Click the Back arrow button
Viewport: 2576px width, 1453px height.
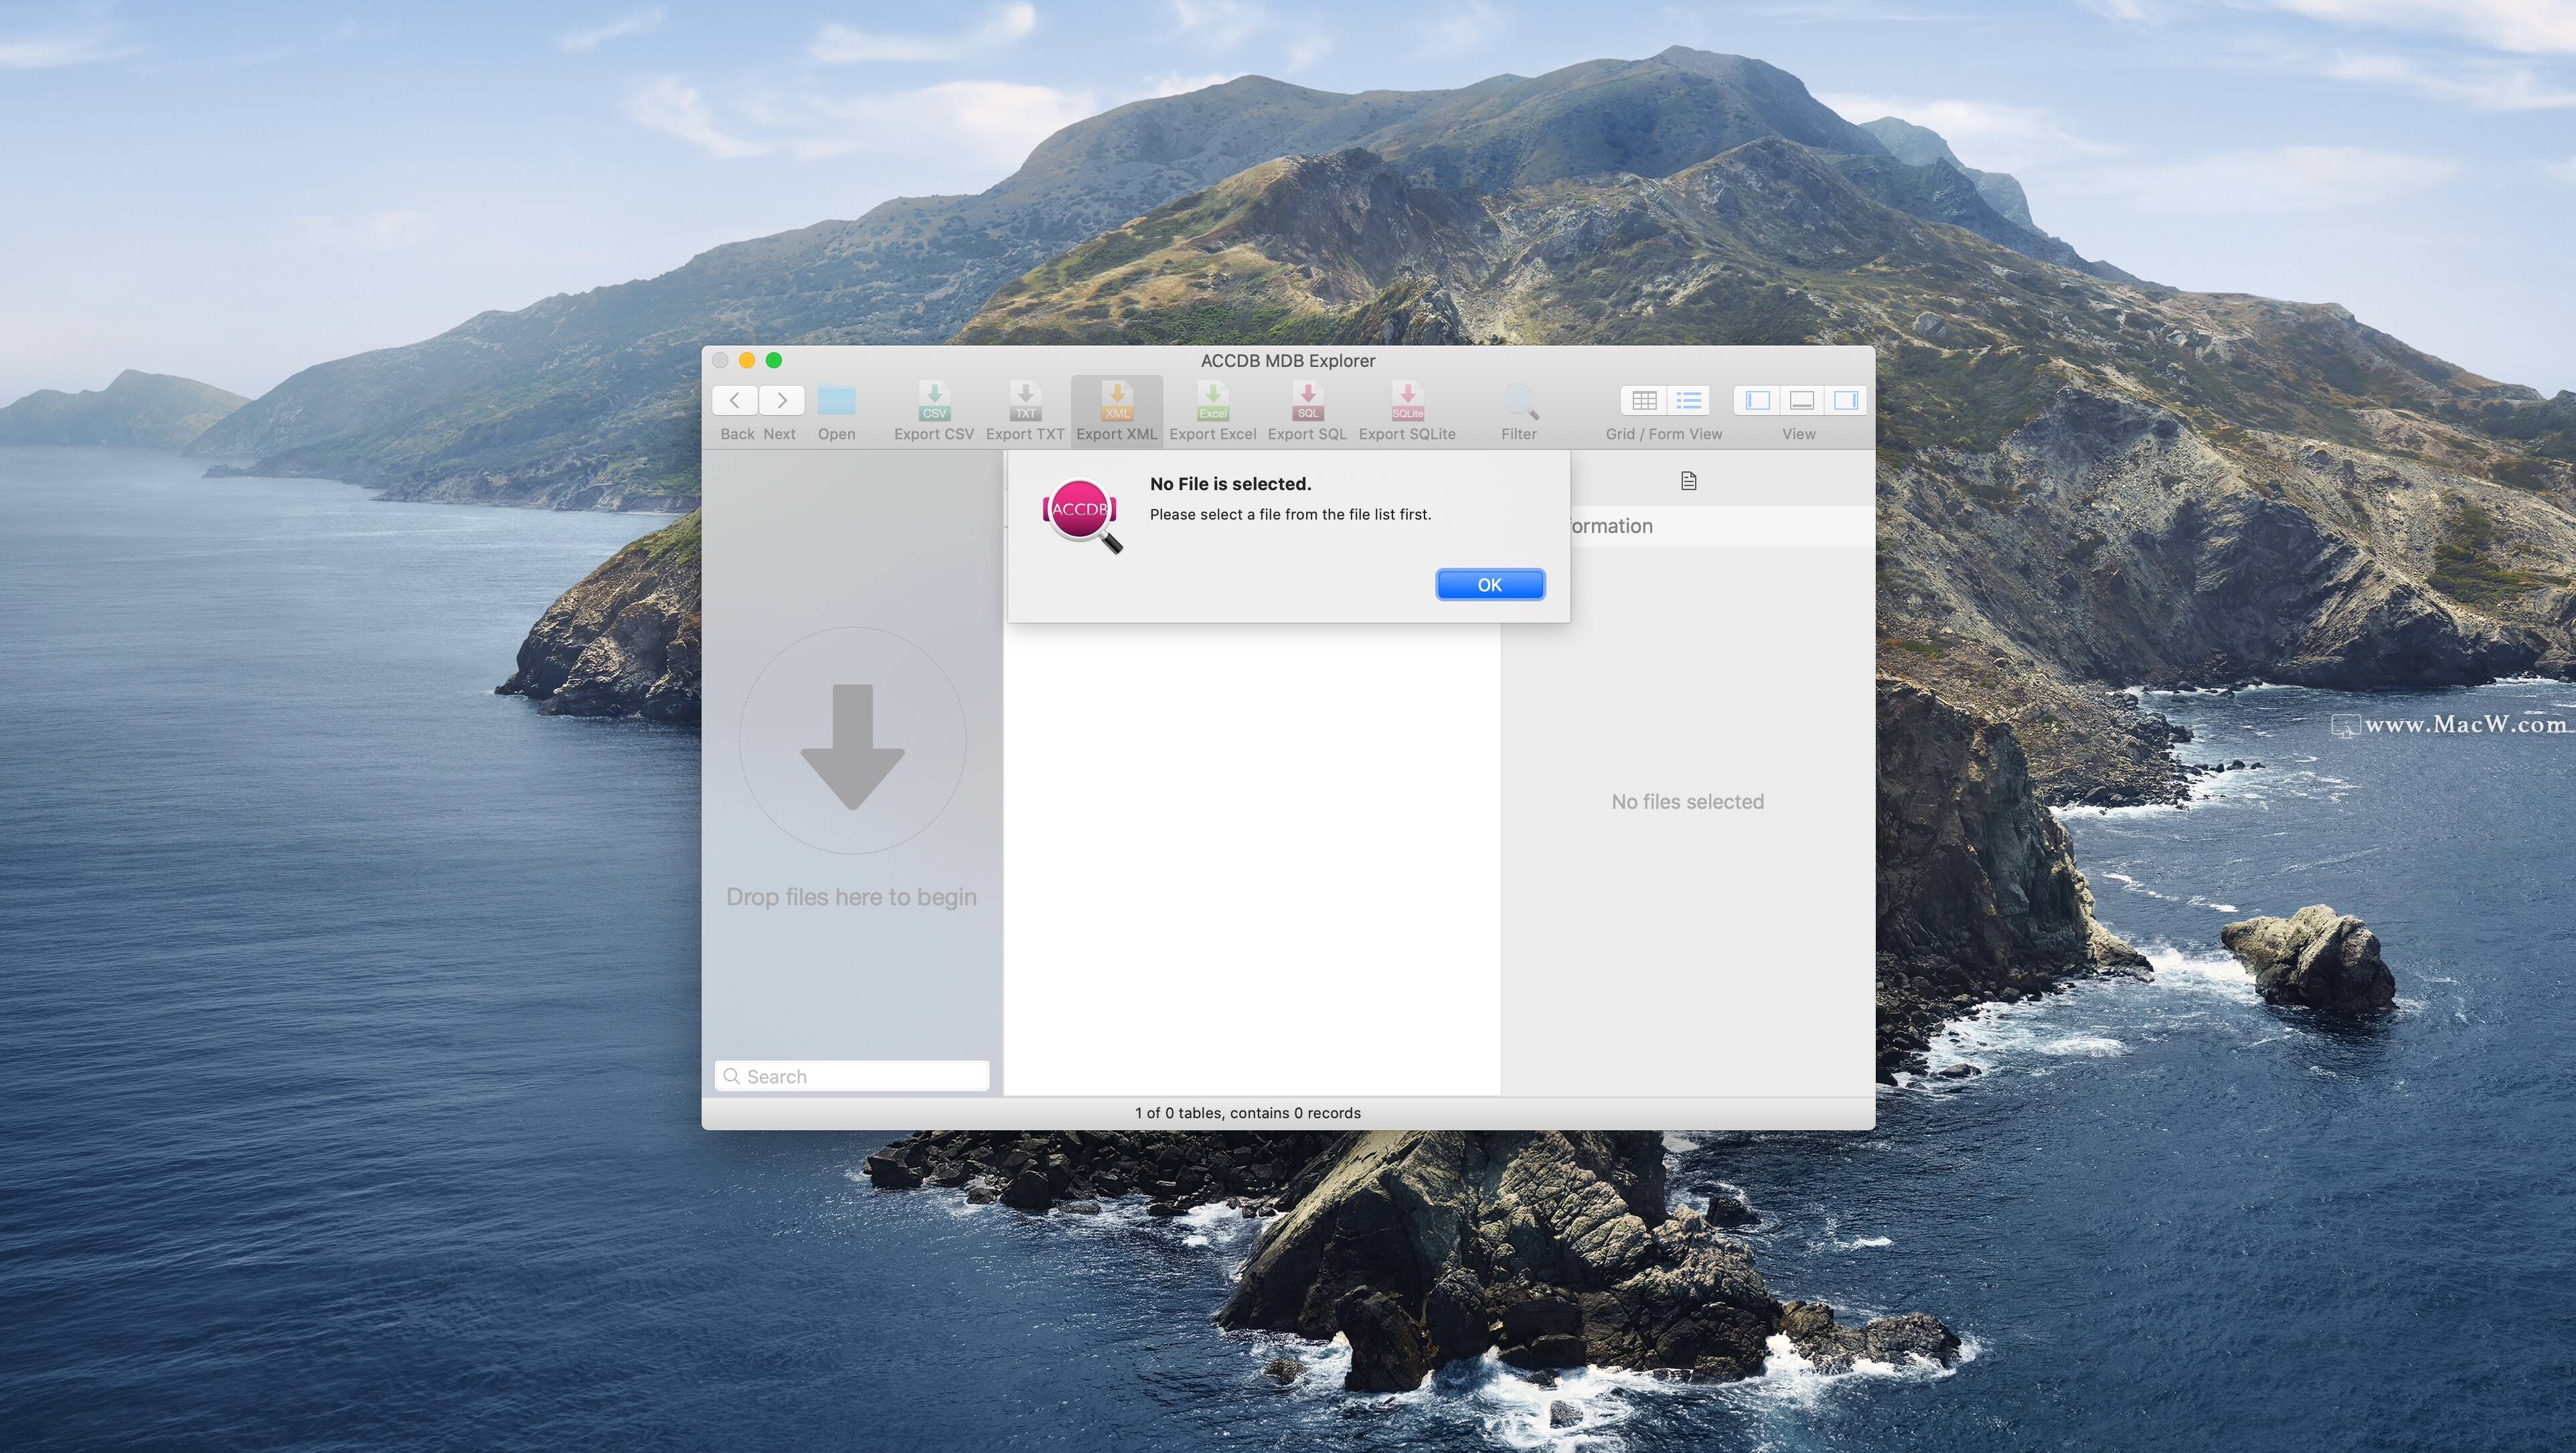tap(735, 400)
